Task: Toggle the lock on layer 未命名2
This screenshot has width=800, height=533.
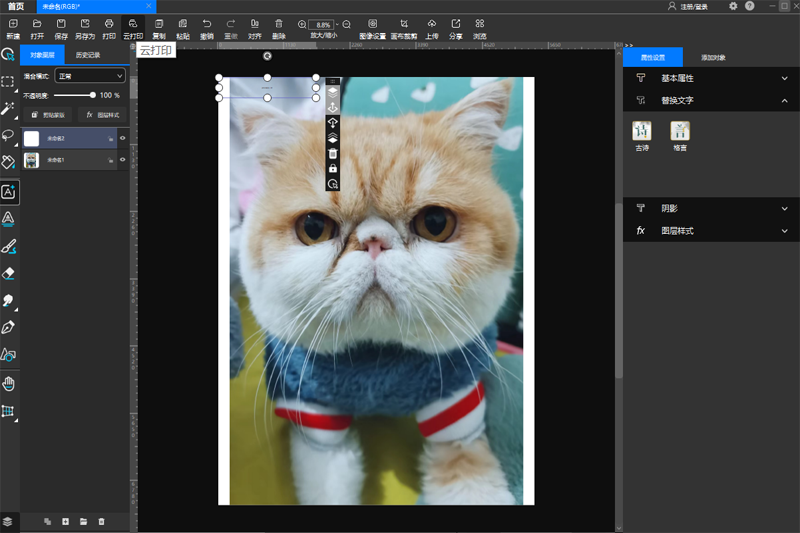Action: coord(110,138)
